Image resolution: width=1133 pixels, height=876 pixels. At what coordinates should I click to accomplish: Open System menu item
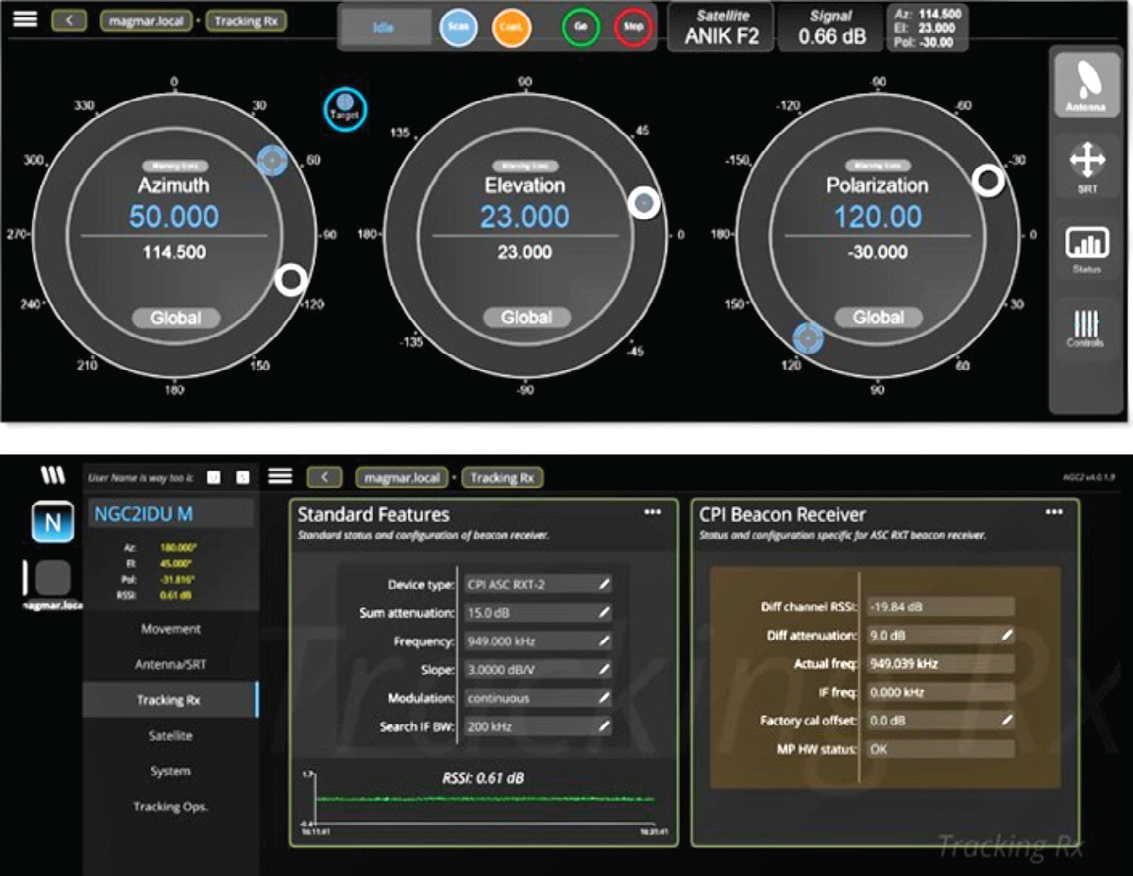tap(171, 770)
